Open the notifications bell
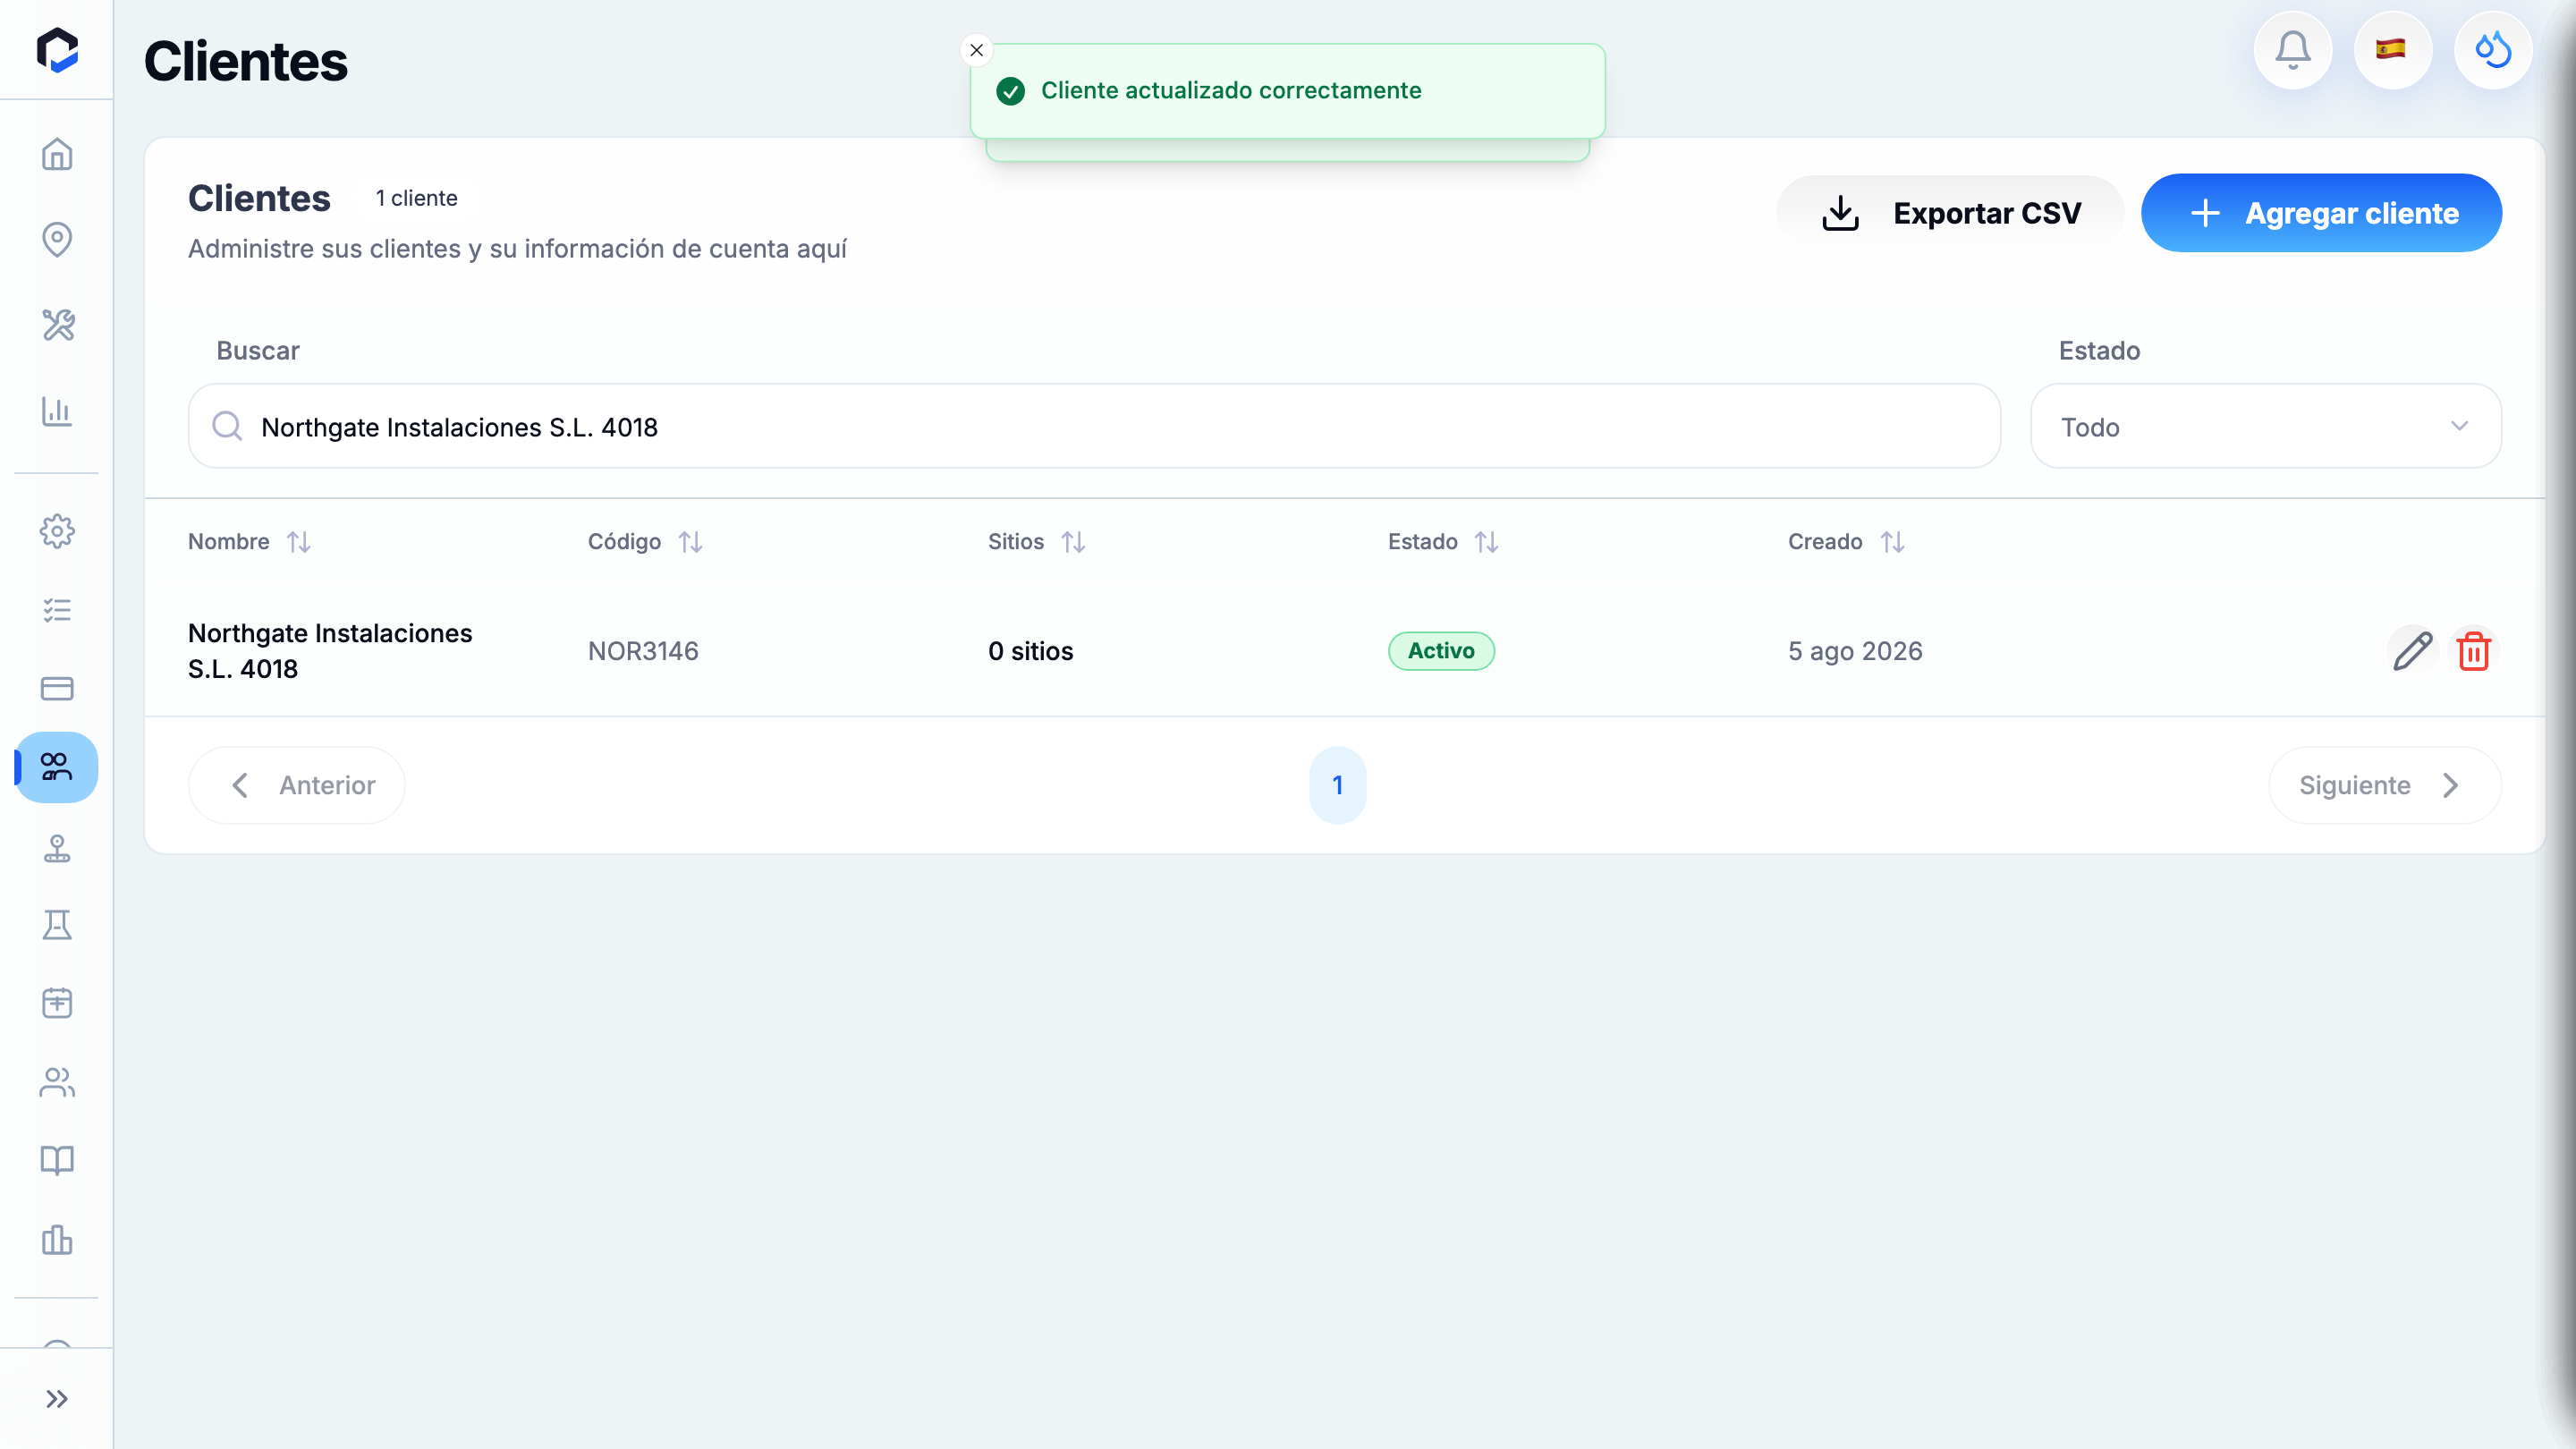 coord(2293,50)
